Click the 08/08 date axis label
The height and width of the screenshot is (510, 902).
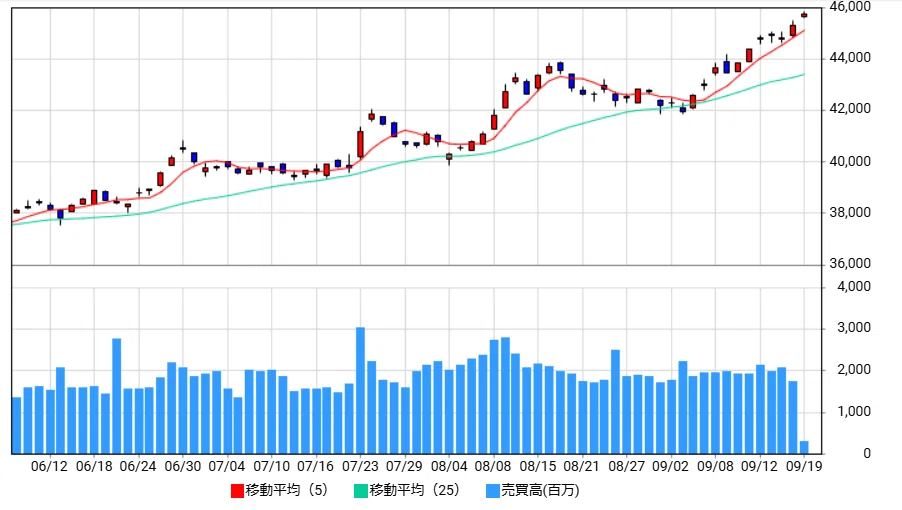tap(493, 466)
